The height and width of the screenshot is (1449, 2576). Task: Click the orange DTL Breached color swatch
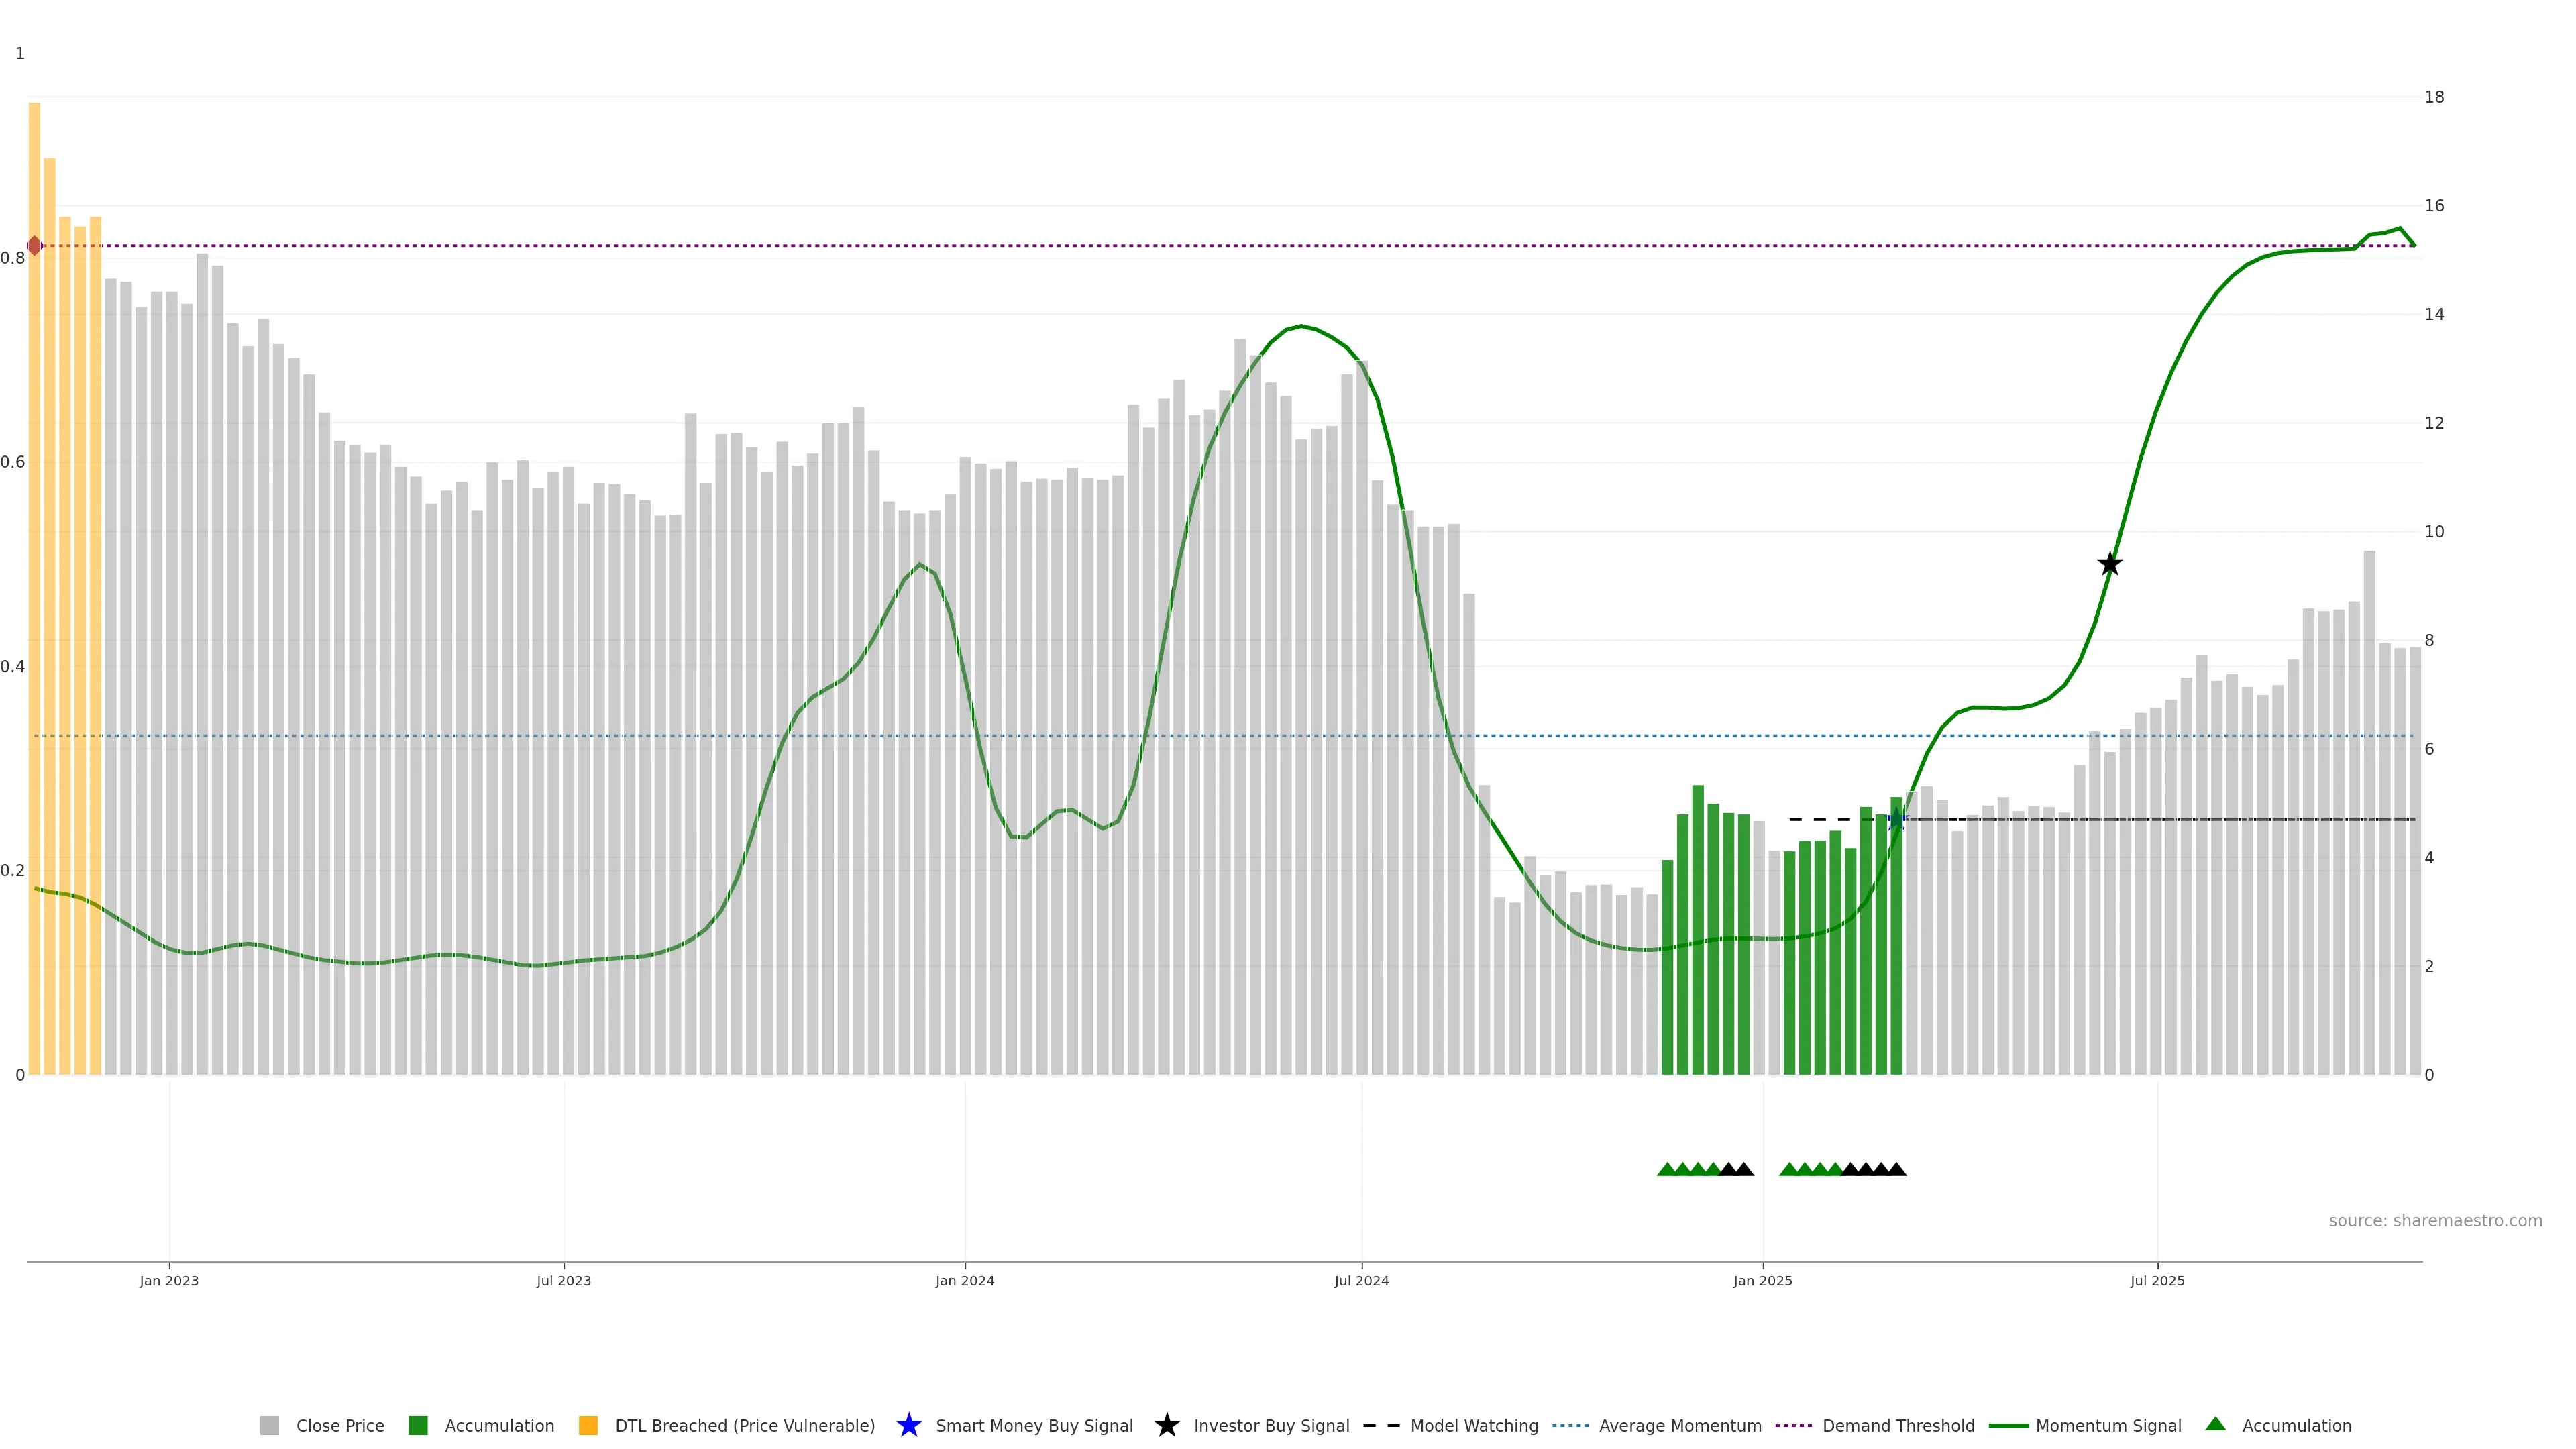tap(588, 1425)
